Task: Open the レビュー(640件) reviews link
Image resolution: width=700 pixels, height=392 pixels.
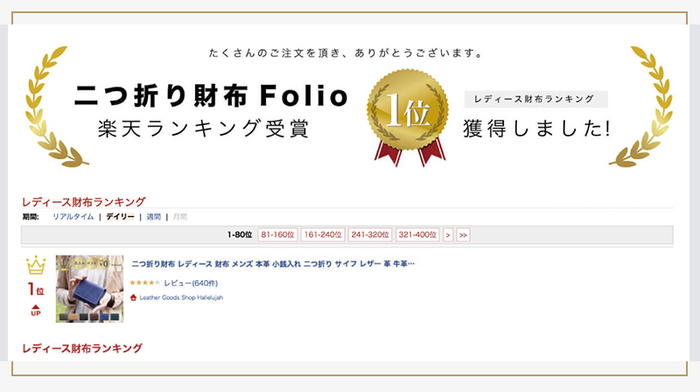Action: point(191,283)
